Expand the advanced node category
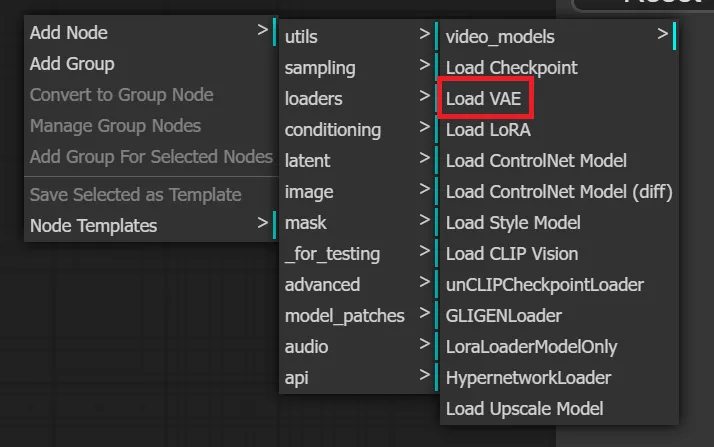 pos(356,285)
